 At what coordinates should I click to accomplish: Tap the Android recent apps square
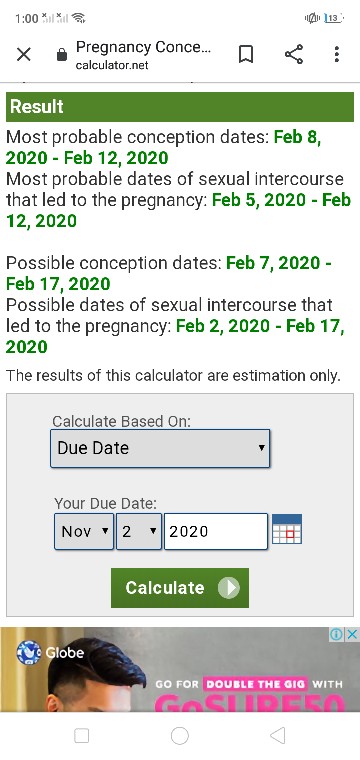click(81, 736)
